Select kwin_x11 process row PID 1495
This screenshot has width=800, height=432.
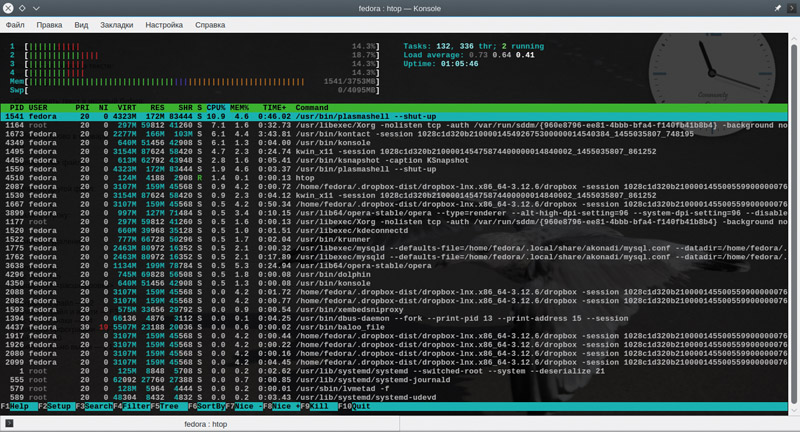[394, 151]
